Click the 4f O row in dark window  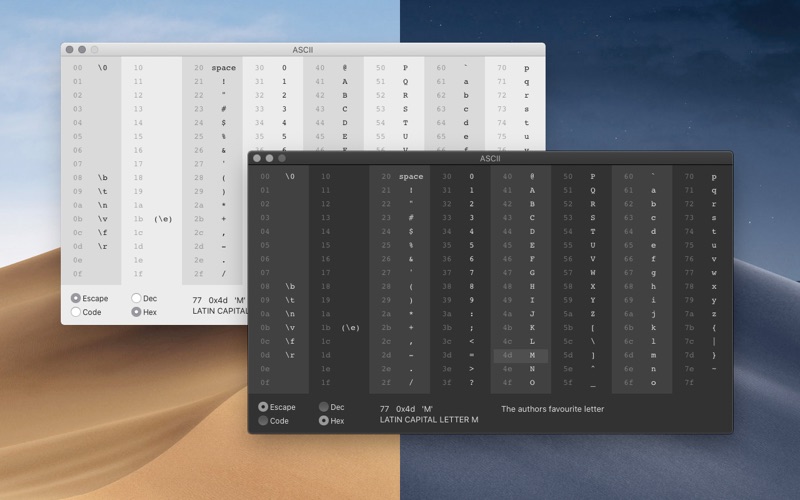(520, 383)
